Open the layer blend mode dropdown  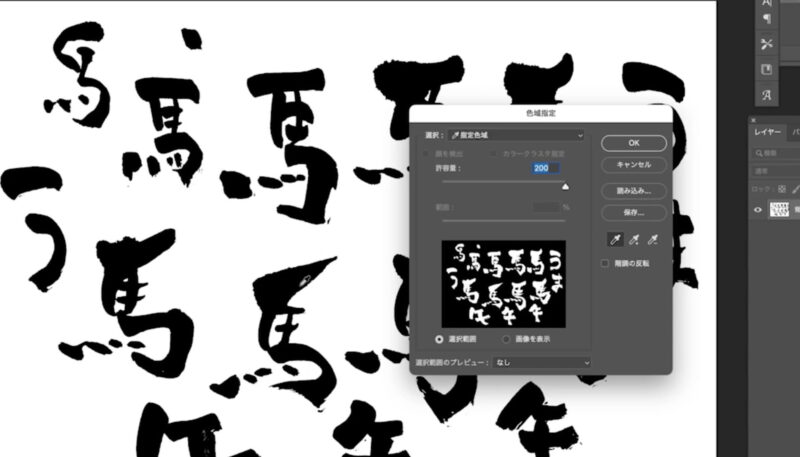point(777,171)
